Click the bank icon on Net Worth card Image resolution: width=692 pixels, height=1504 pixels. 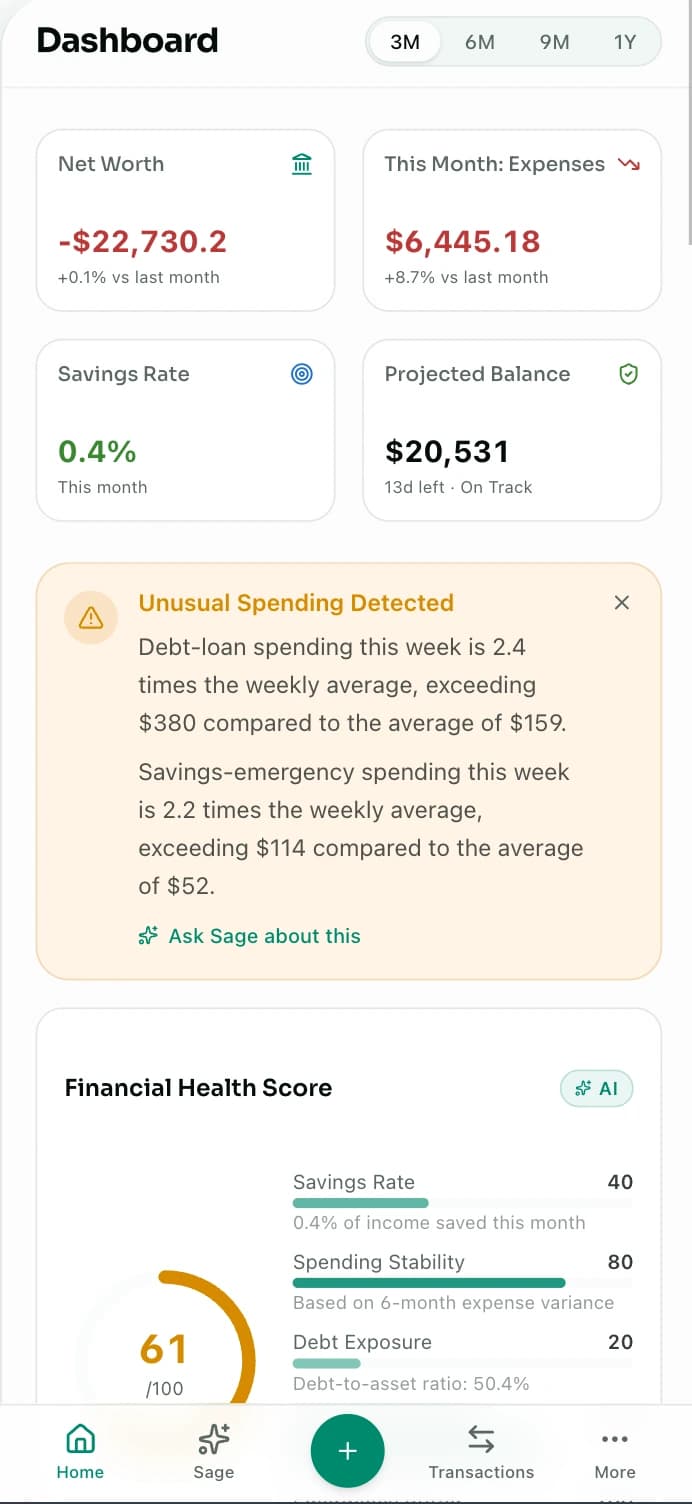click(302, 164)
